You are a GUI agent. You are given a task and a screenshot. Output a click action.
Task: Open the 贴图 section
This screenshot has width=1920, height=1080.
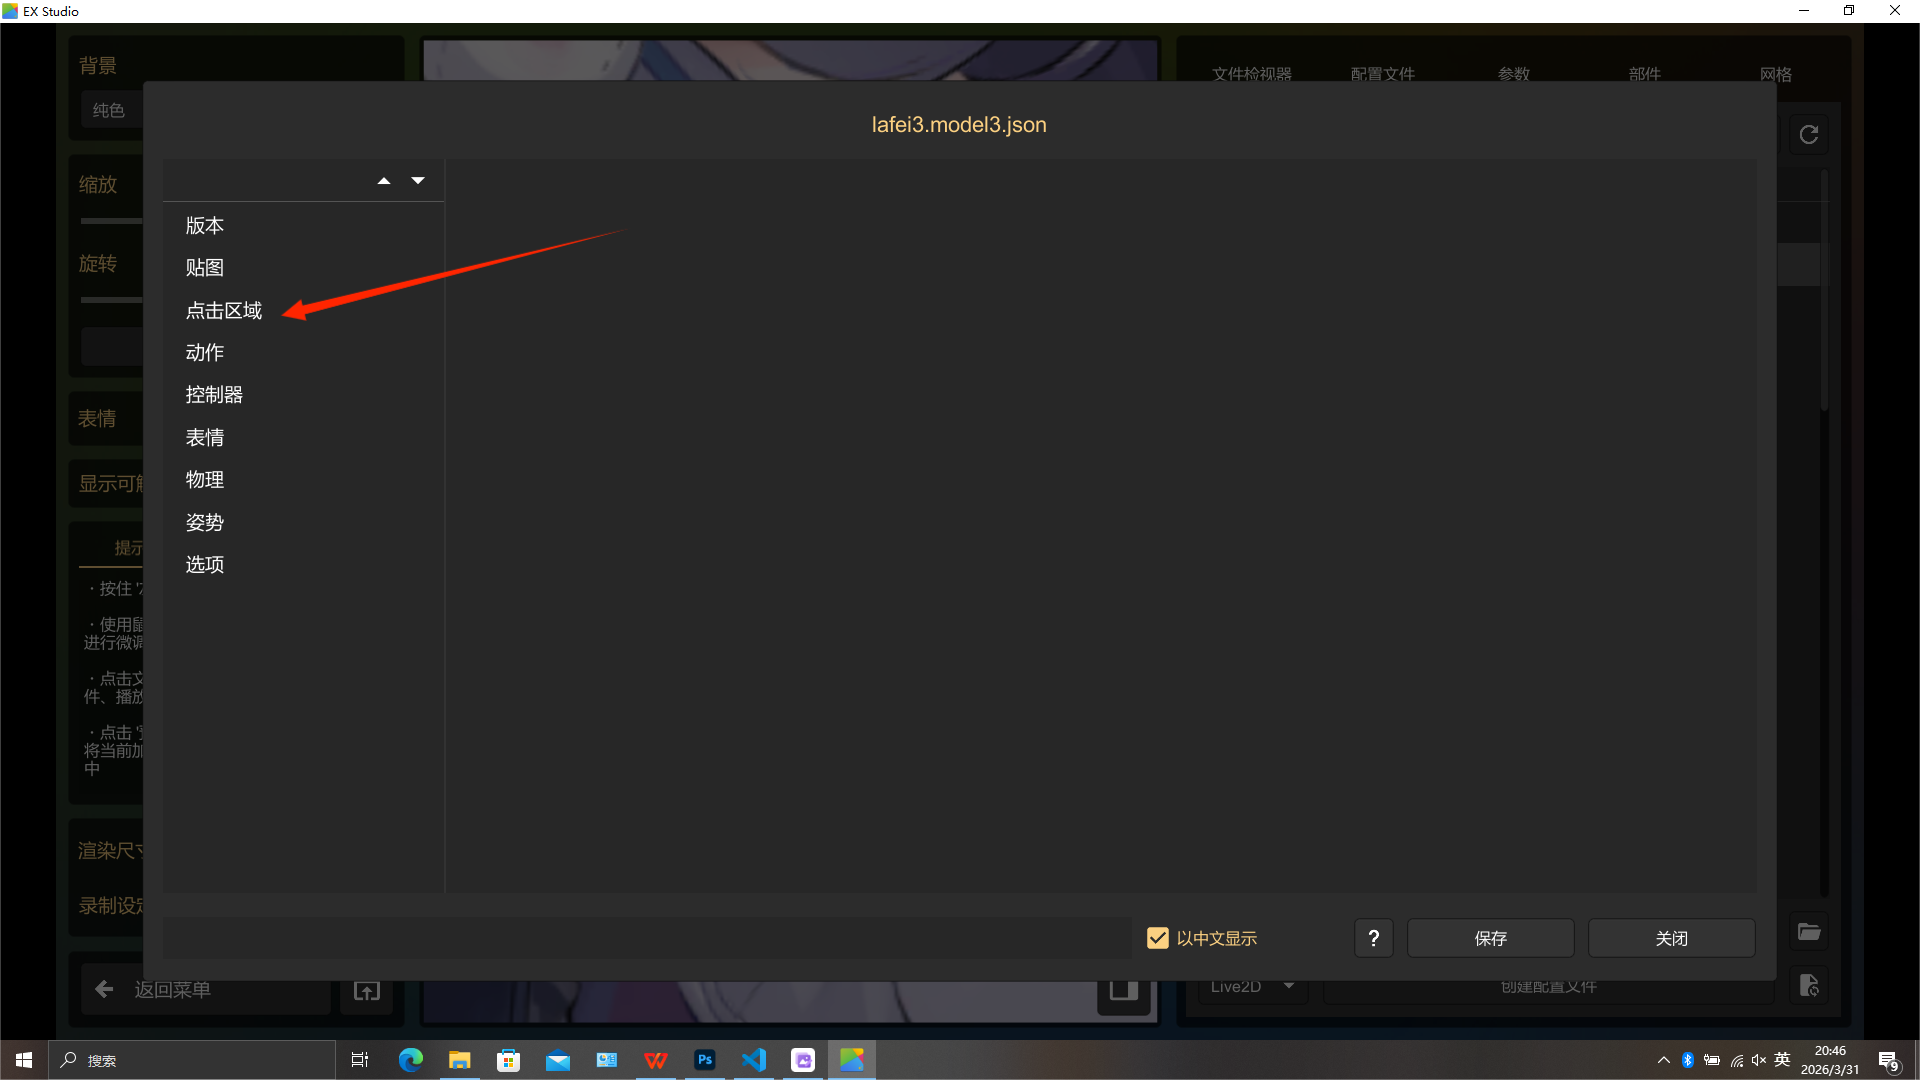click(x=205, y=268)
